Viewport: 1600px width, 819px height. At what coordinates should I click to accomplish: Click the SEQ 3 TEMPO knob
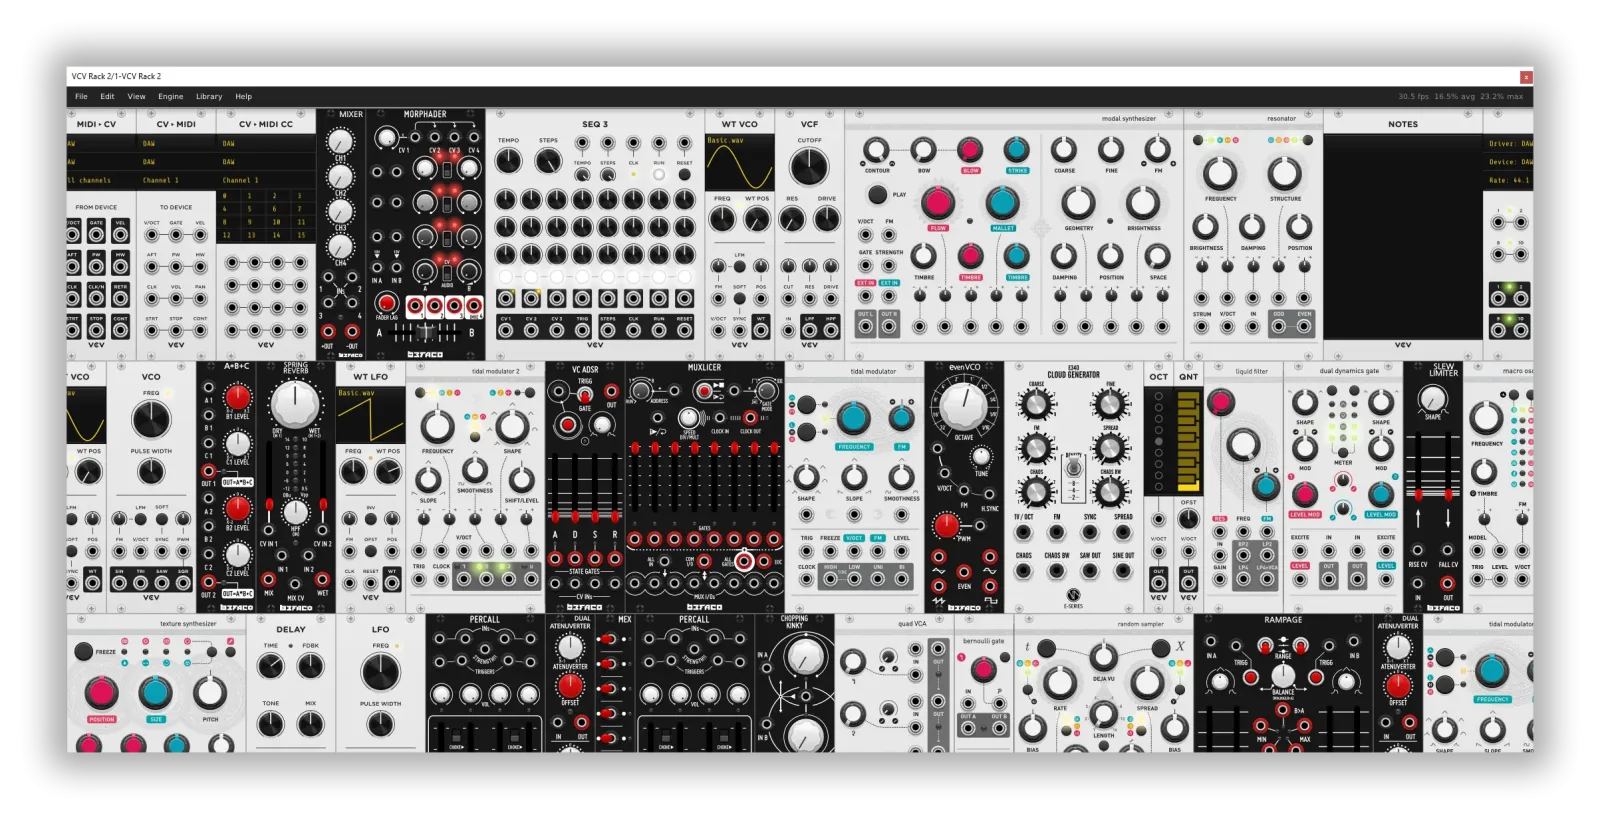point(509,161)
